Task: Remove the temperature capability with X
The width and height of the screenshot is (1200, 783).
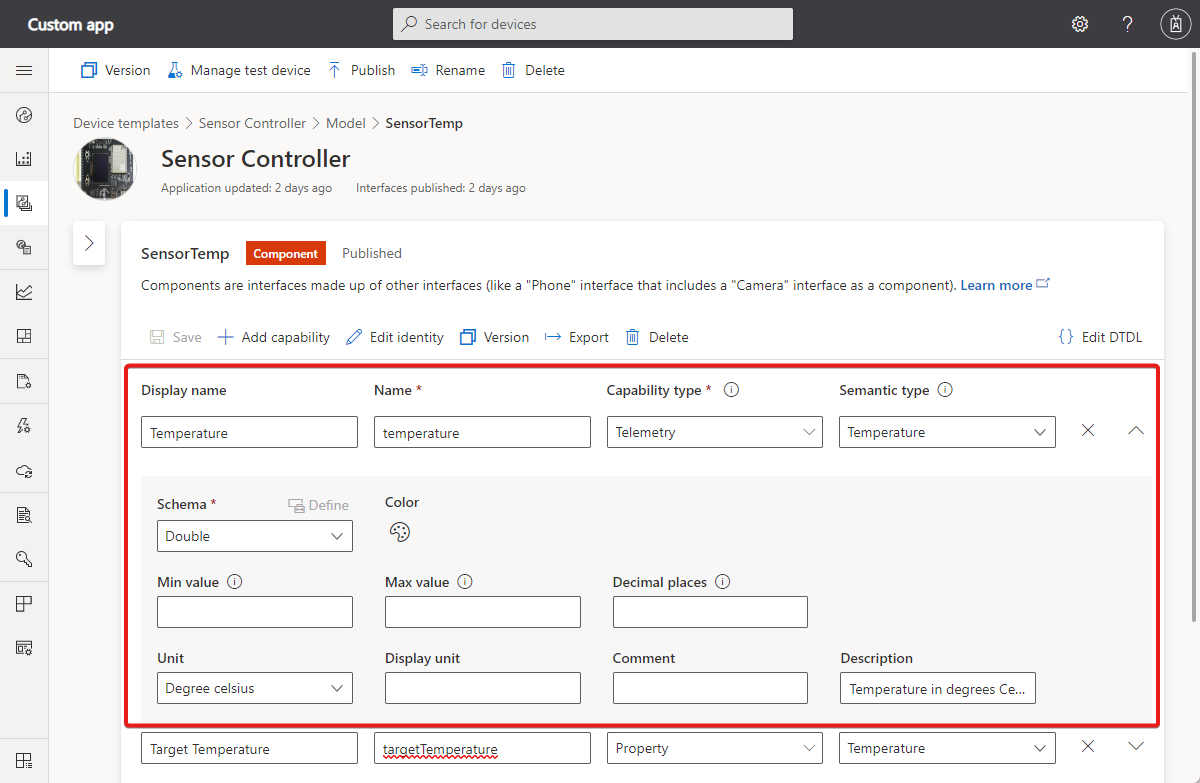Action: tap(1088, 430)
